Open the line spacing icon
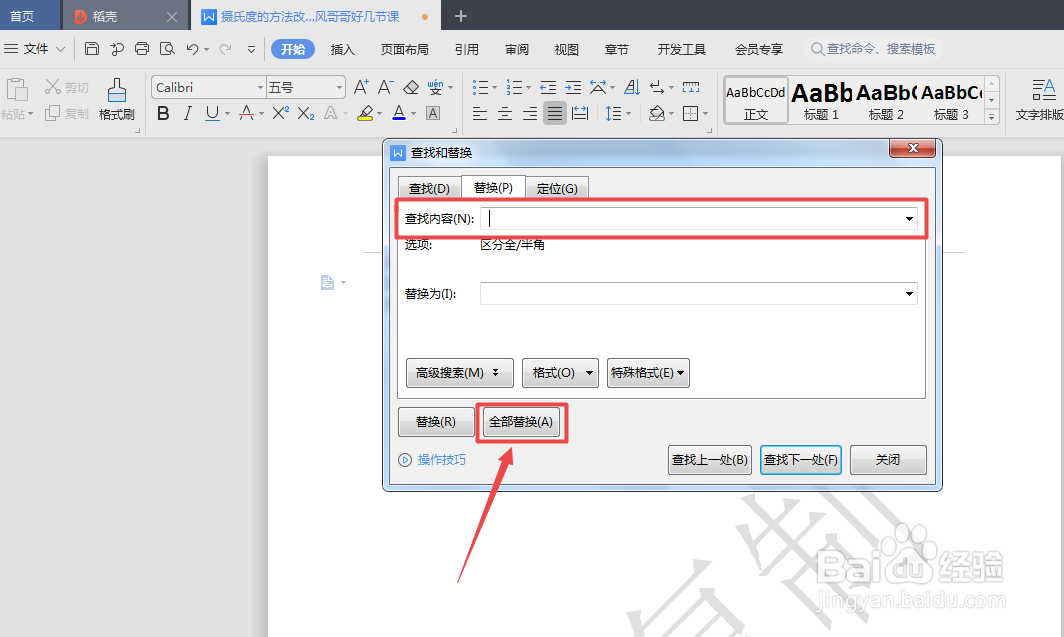1064x637 pixels. pyautogui.click(x=612, y=113)
